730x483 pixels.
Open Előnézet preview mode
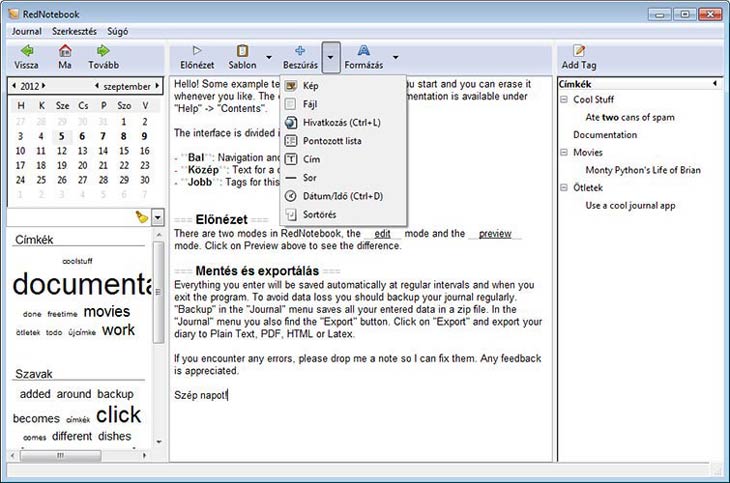197,51
